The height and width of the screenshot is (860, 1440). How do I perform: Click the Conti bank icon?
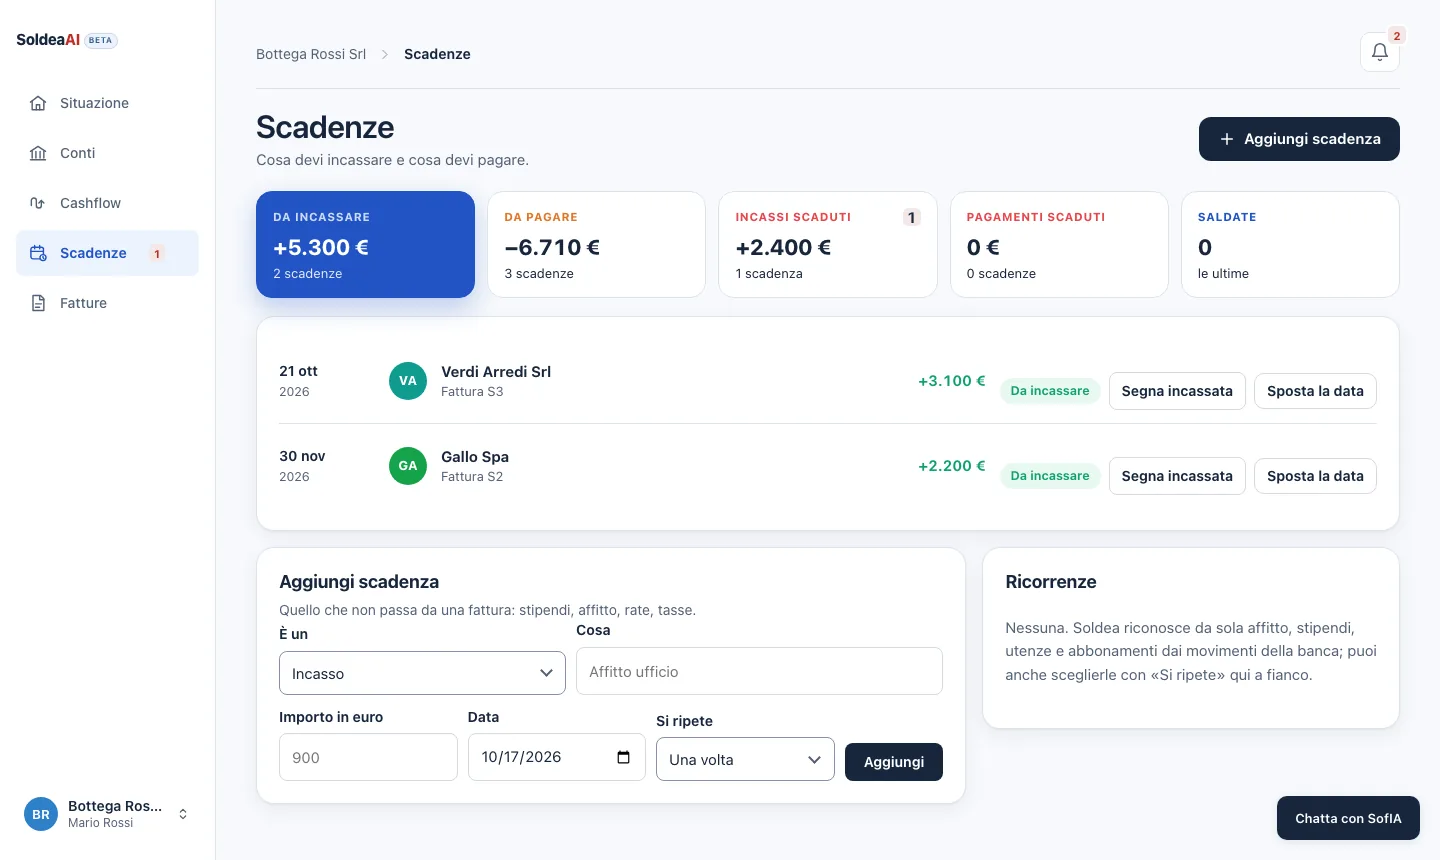point(38,153)
